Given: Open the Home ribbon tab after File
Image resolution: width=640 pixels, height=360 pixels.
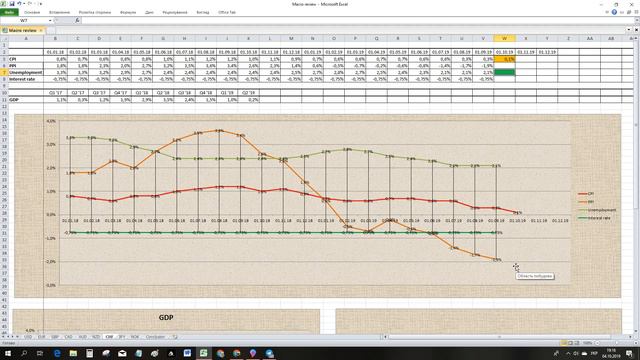Looking at the screenshot, I should coord(32,12).
